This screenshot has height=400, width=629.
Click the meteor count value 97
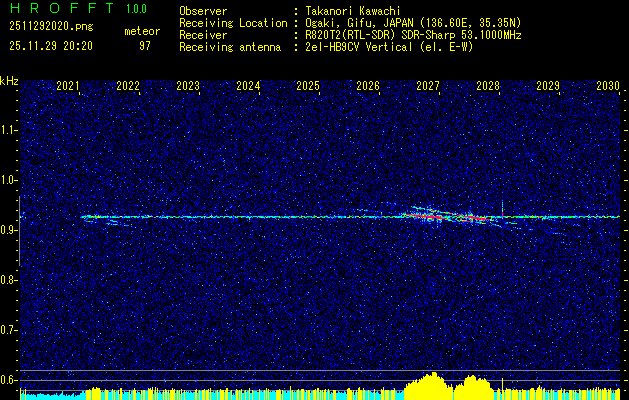145,46
